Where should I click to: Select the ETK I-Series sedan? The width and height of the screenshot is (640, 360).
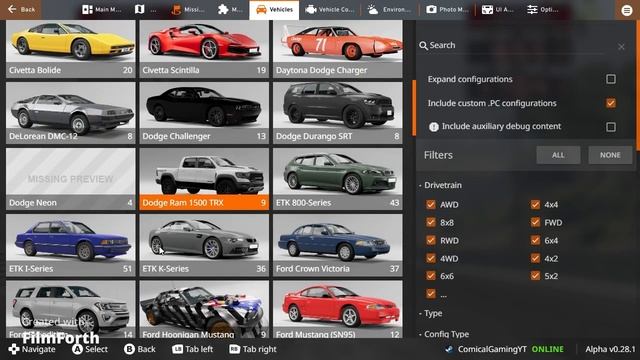tap(71, 245)
